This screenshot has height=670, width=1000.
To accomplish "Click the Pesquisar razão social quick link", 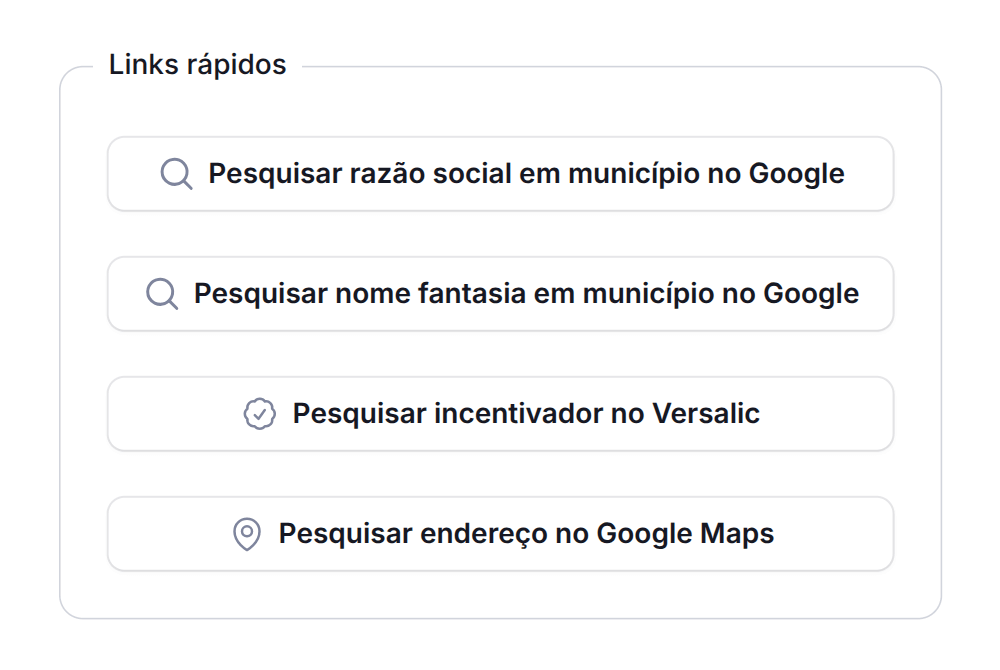I will 500,174.
